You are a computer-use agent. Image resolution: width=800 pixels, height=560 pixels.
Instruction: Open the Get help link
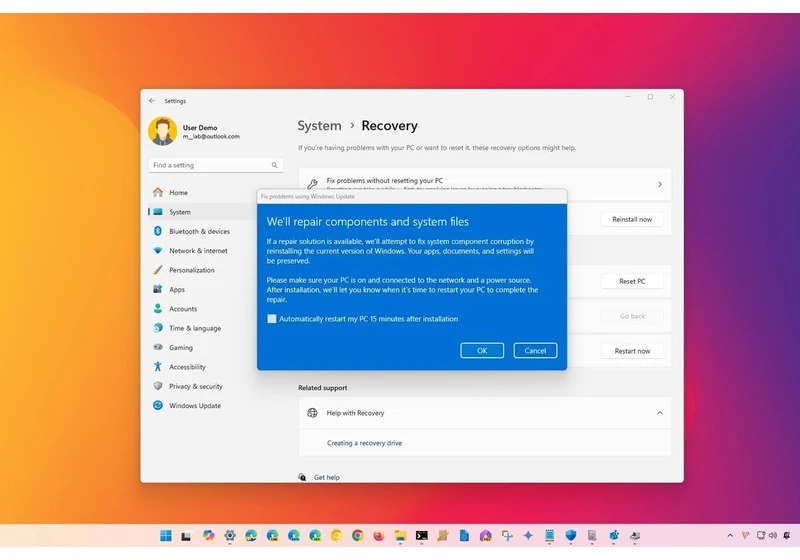[x=327, y=477]
